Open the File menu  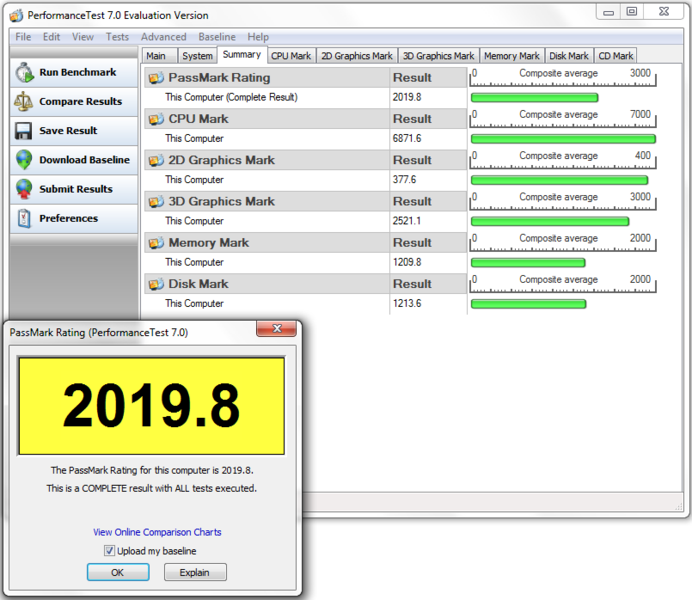pyautogui.click(x=23, y=37)
